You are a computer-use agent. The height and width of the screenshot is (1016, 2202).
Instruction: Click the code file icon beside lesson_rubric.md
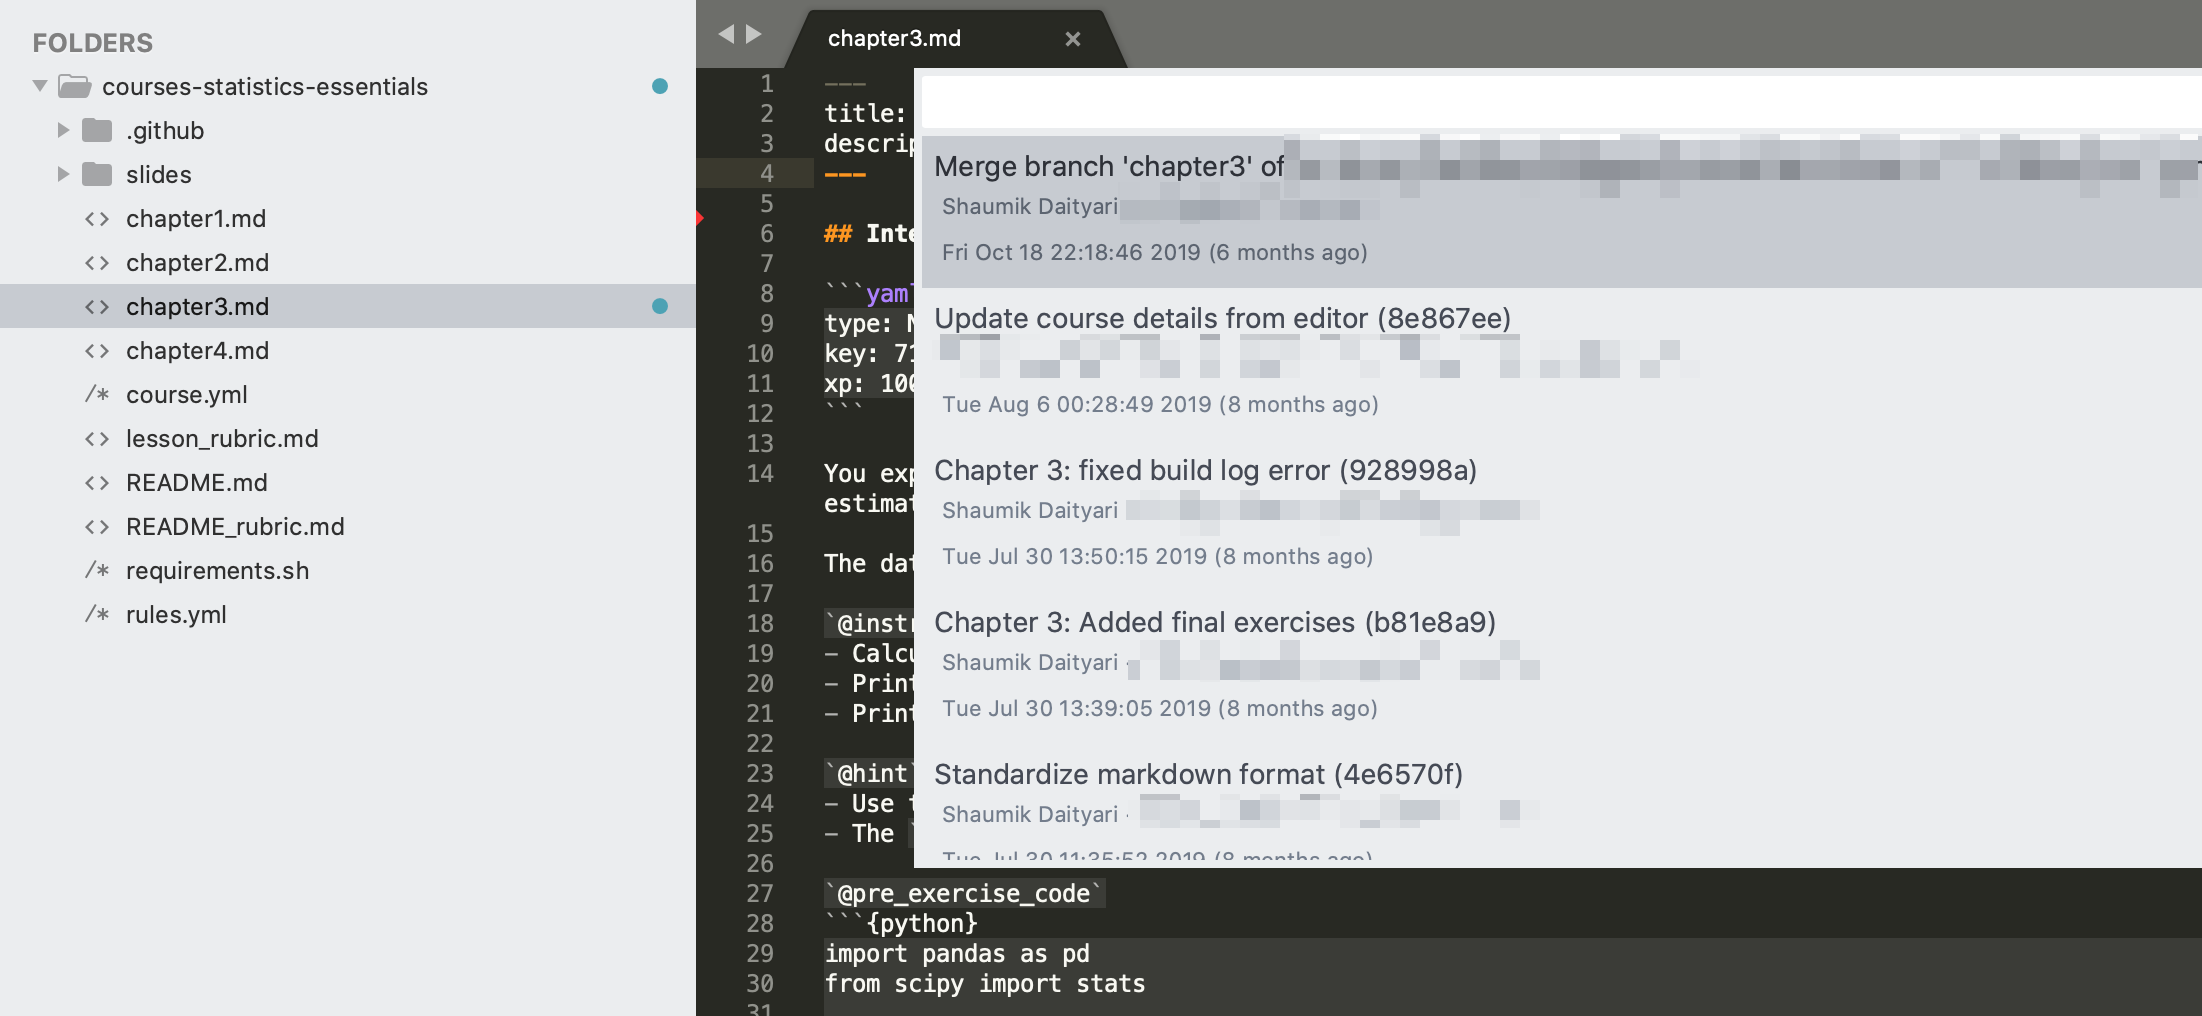98,438
